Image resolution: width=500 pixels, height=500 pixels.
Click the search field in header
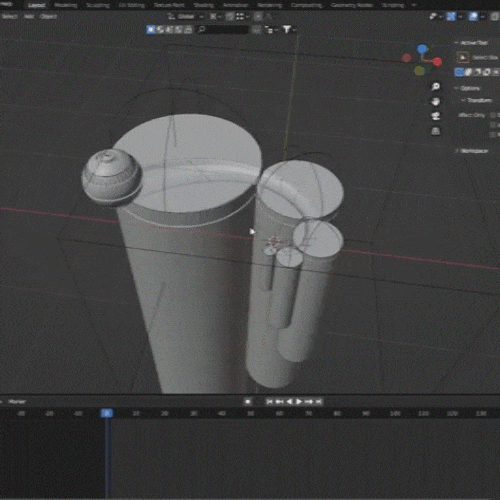tap(223, 29)
